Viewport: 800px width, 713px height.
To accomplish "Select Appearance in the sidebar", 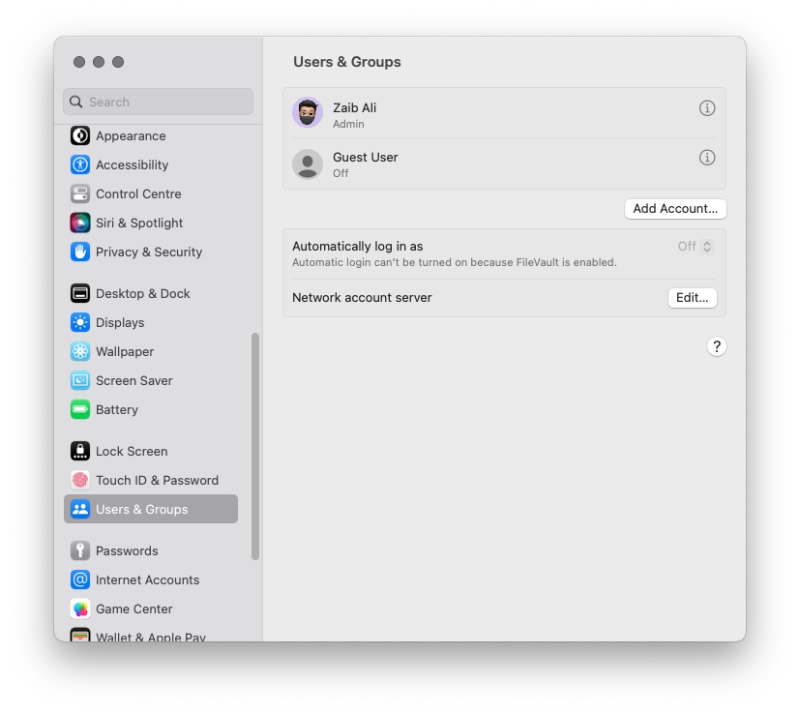I will click(x=151, y=136).
